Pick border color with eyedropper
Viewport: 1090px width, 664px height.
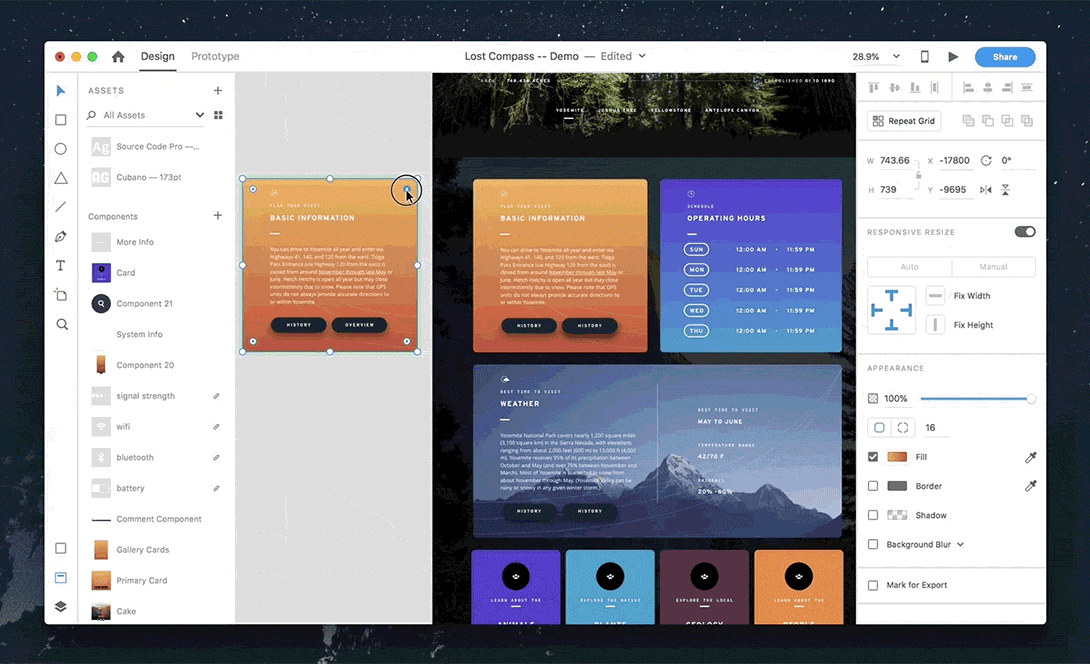coord(1030,486)
